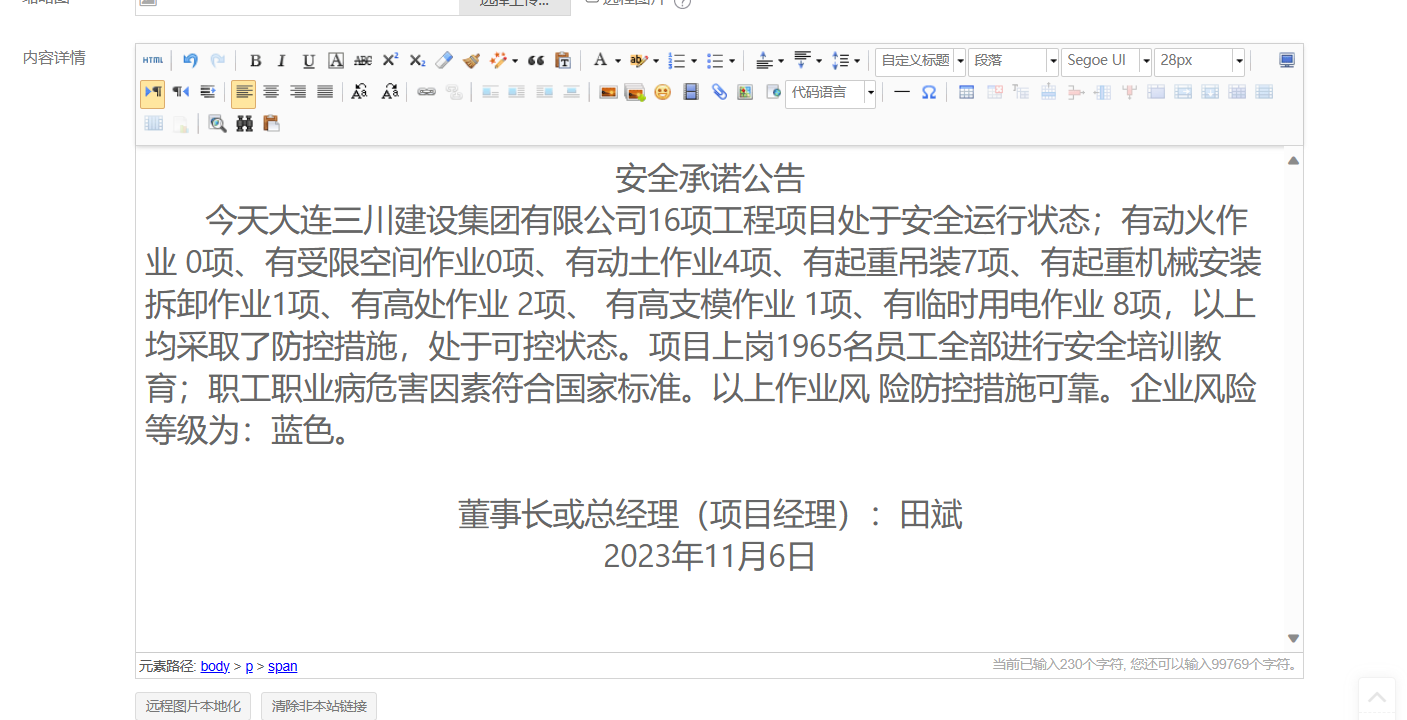Preview the content with magnifier icon
The image size is (1407, 720).
[217, 124]
